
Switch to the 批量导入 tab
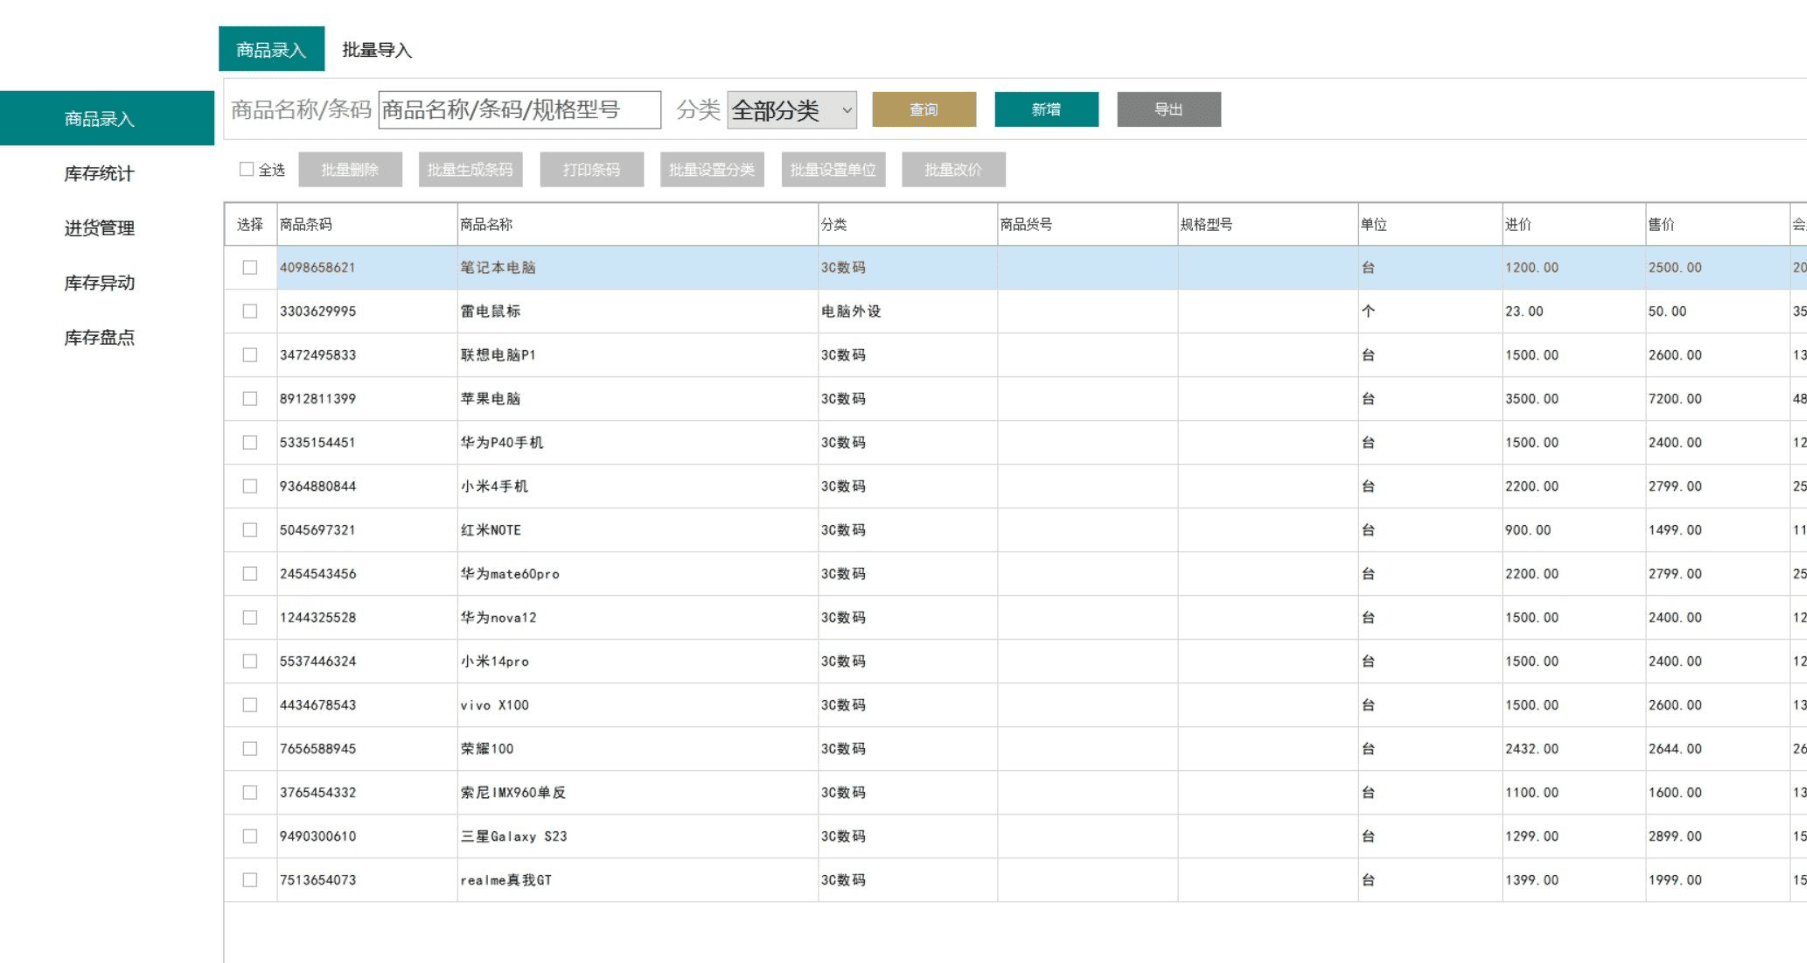point(377,50)
